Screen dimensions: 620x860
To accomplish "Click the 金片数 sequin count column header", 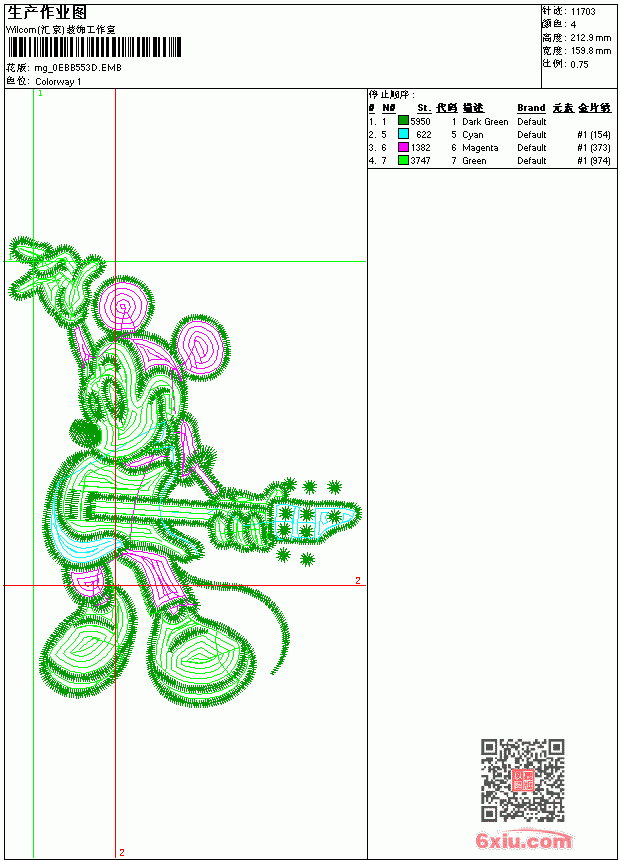I will tap(594, 108).
